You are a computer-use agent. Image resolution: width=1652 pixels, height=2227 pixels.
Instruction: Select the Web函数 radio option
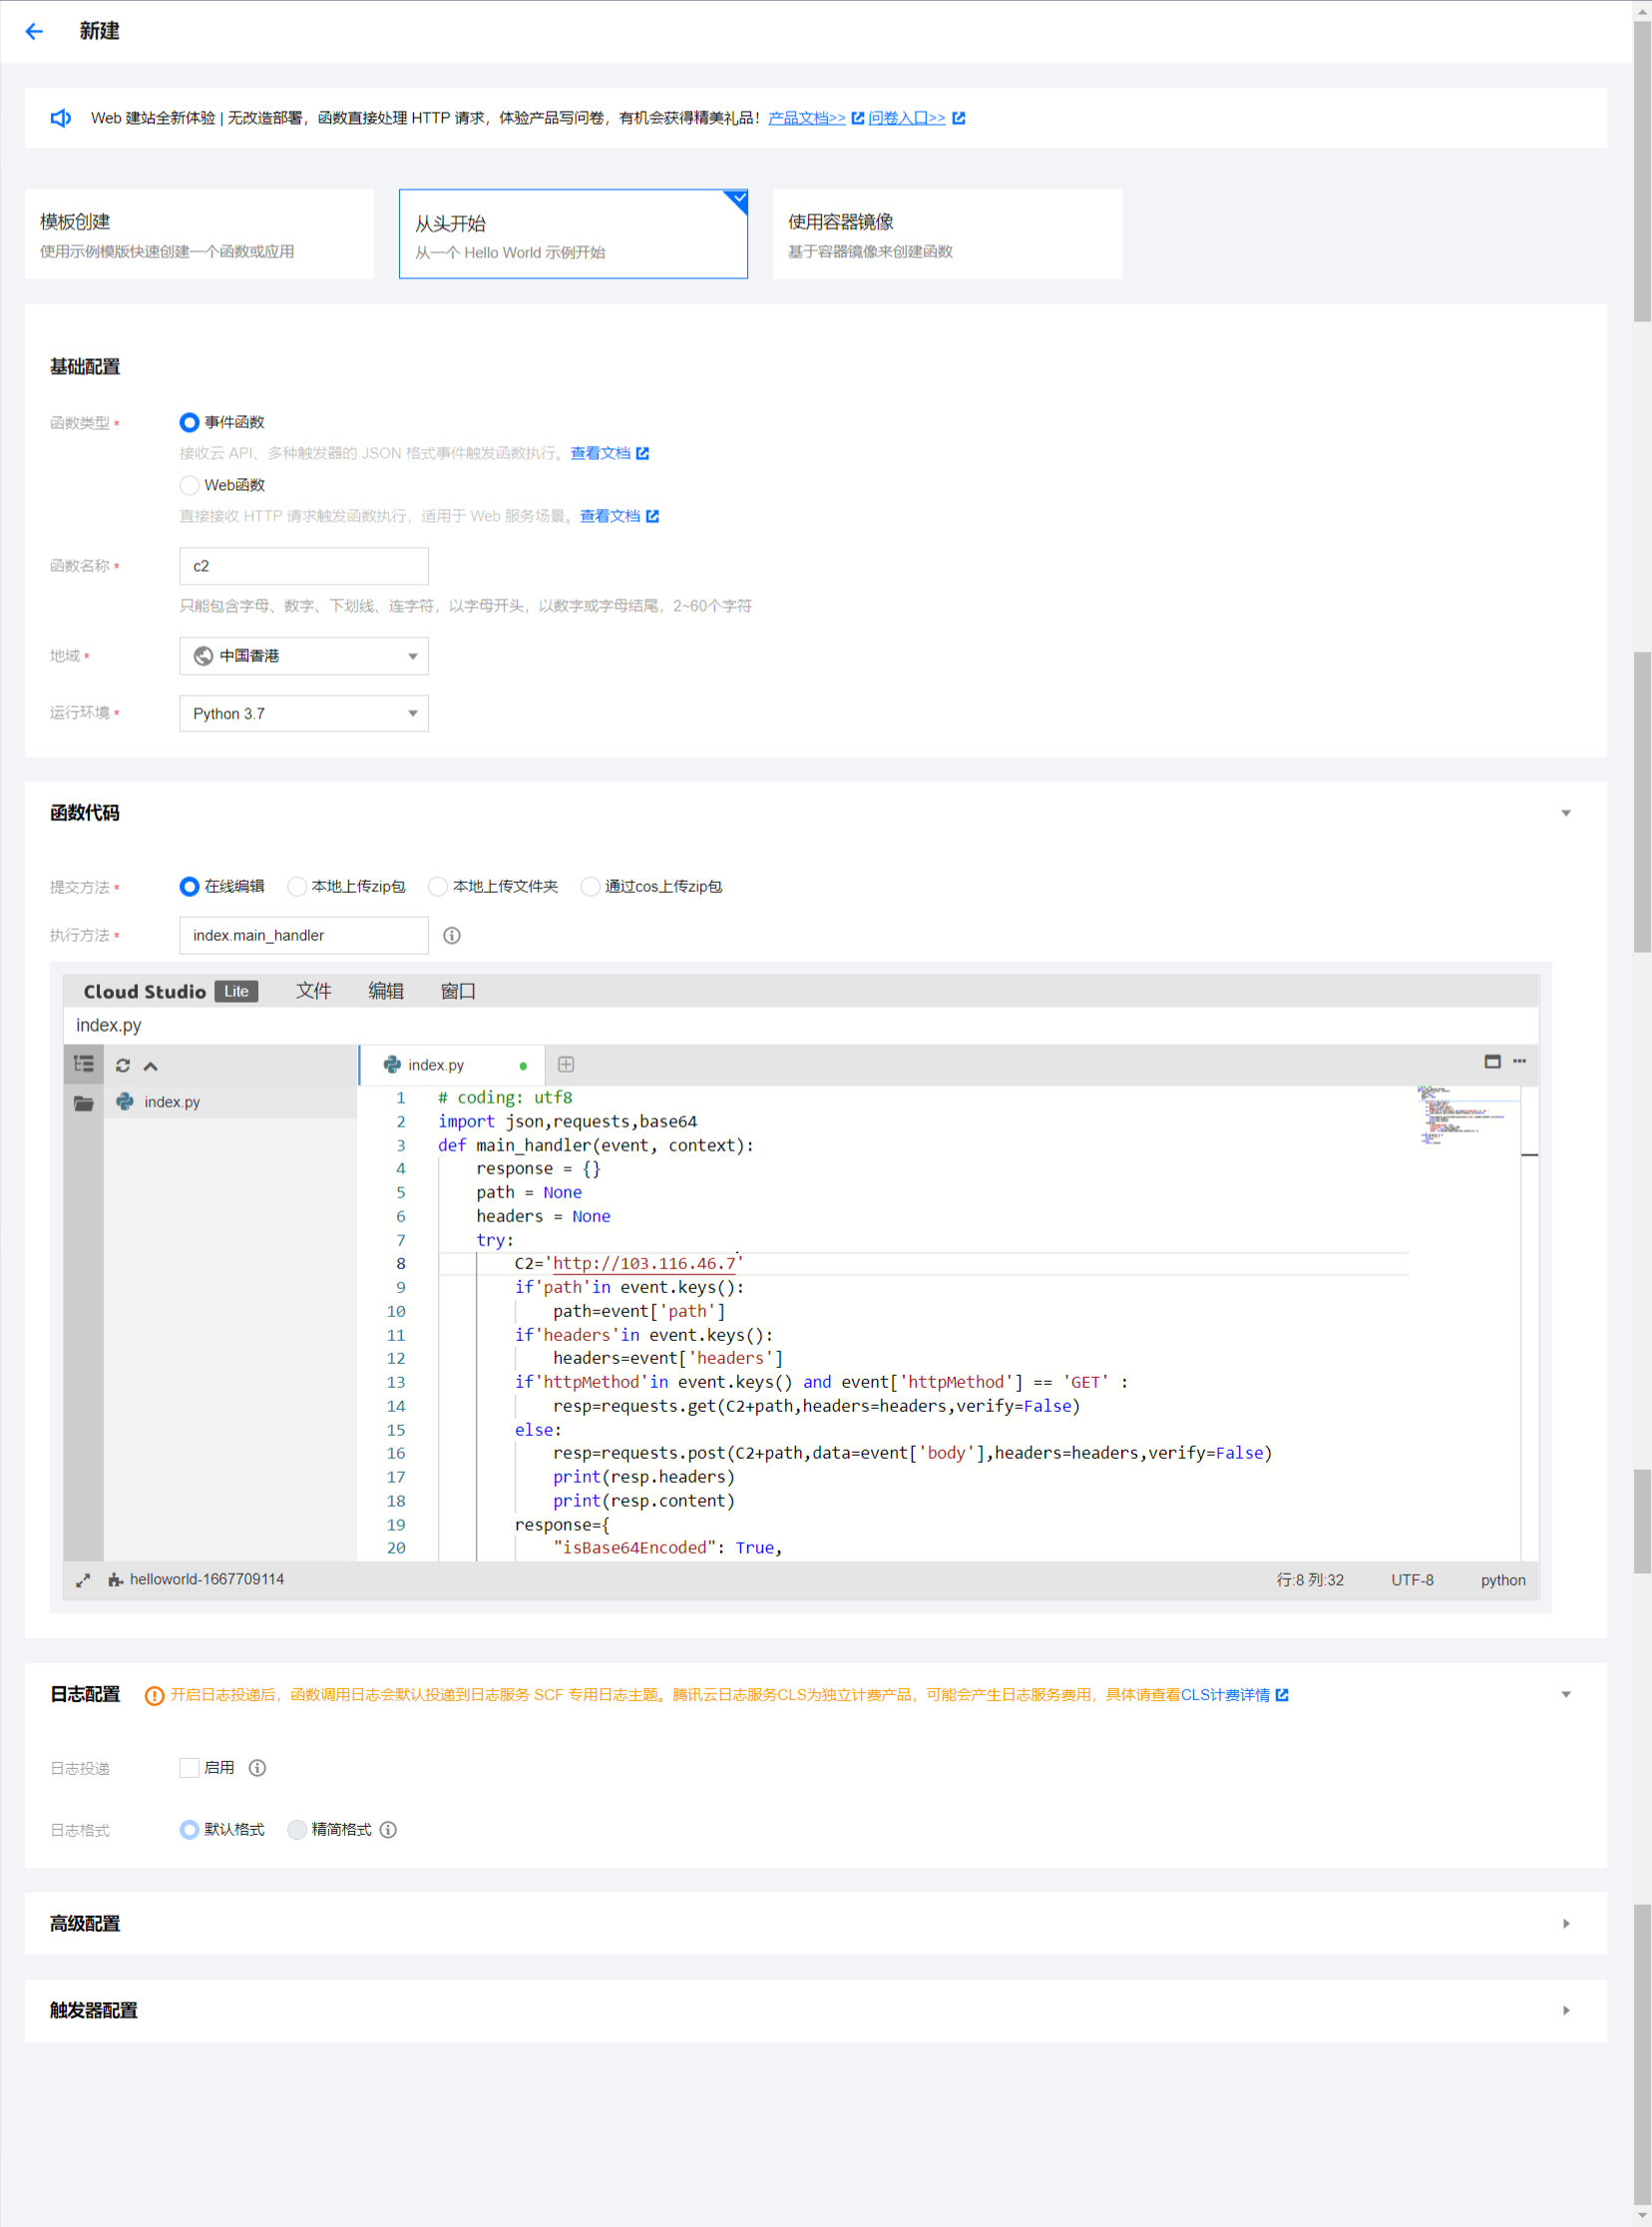189,485
